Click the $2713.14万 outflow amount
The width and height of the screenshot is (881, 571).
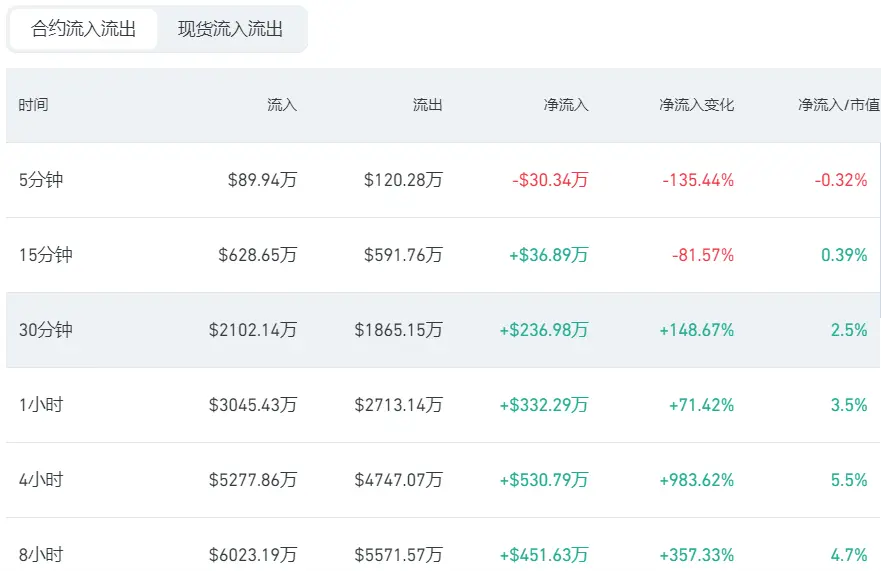398,405
